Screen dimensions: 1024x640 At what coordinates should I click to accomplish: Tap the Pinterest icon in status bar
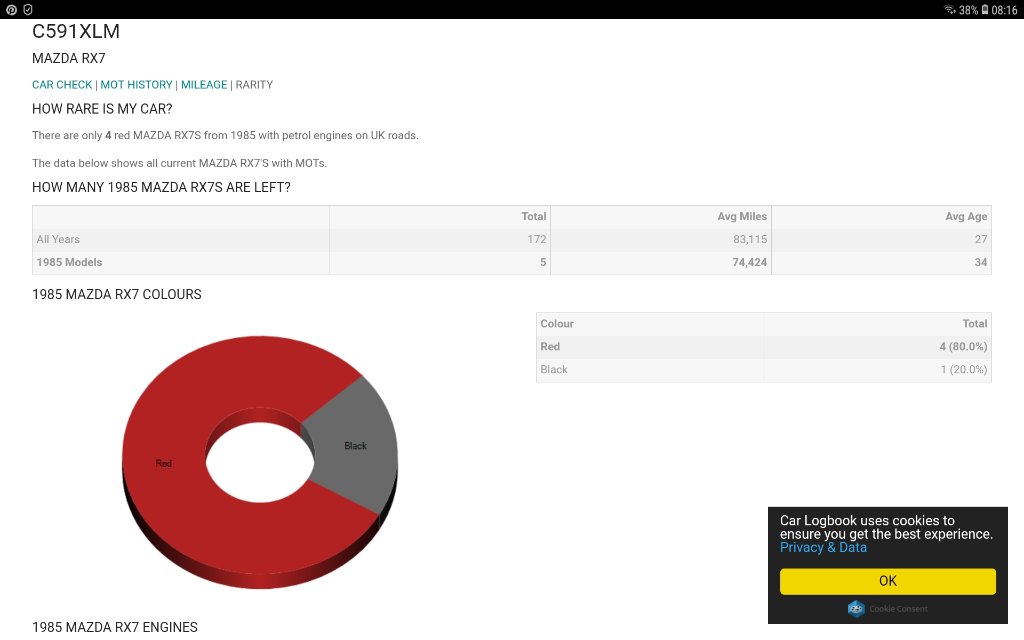(x=11, y=10)
